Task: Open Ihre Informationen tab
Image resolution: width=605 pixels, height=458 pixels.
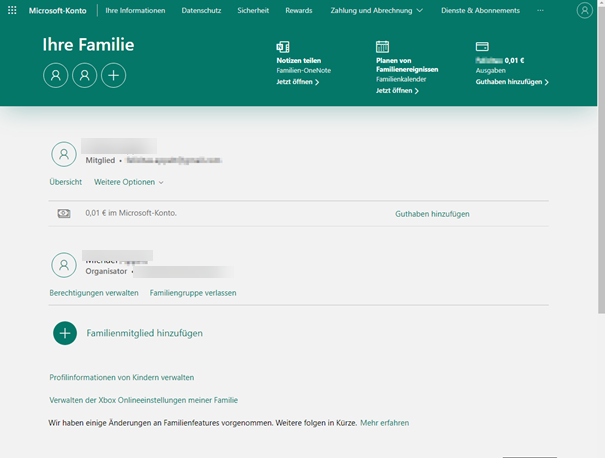Action: pyautogui.click(x=135, y=10)
